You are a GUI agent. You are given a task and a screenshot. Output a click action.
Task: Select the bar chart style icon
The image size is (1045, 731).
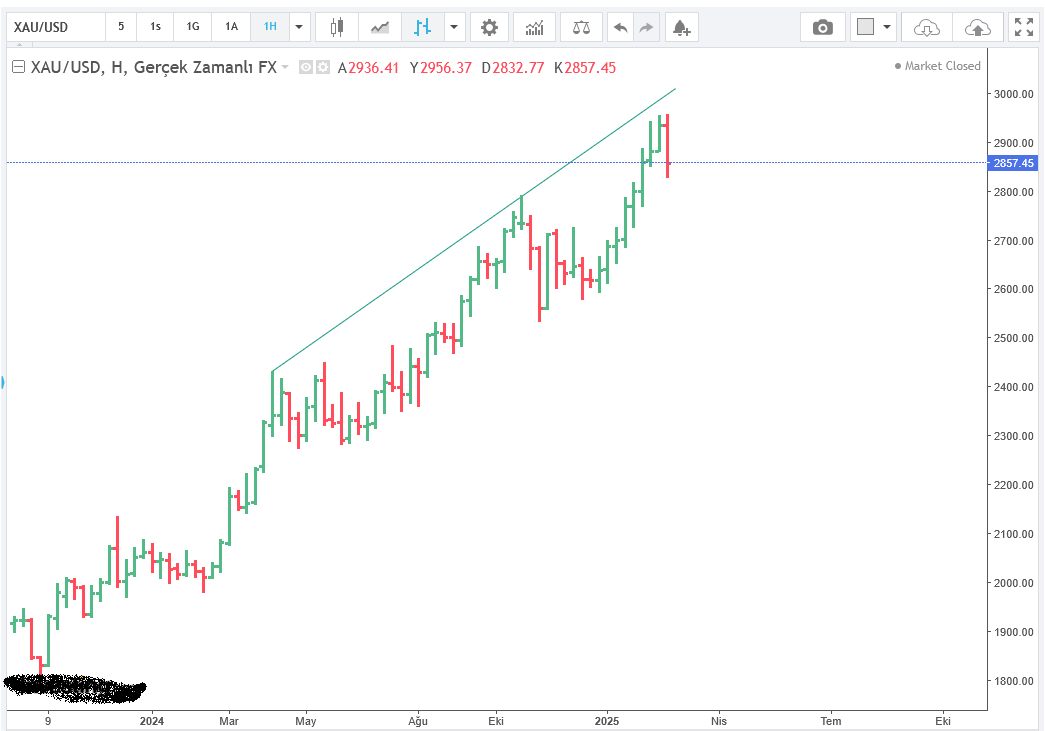pyautogui.click(x=422, y=27)
